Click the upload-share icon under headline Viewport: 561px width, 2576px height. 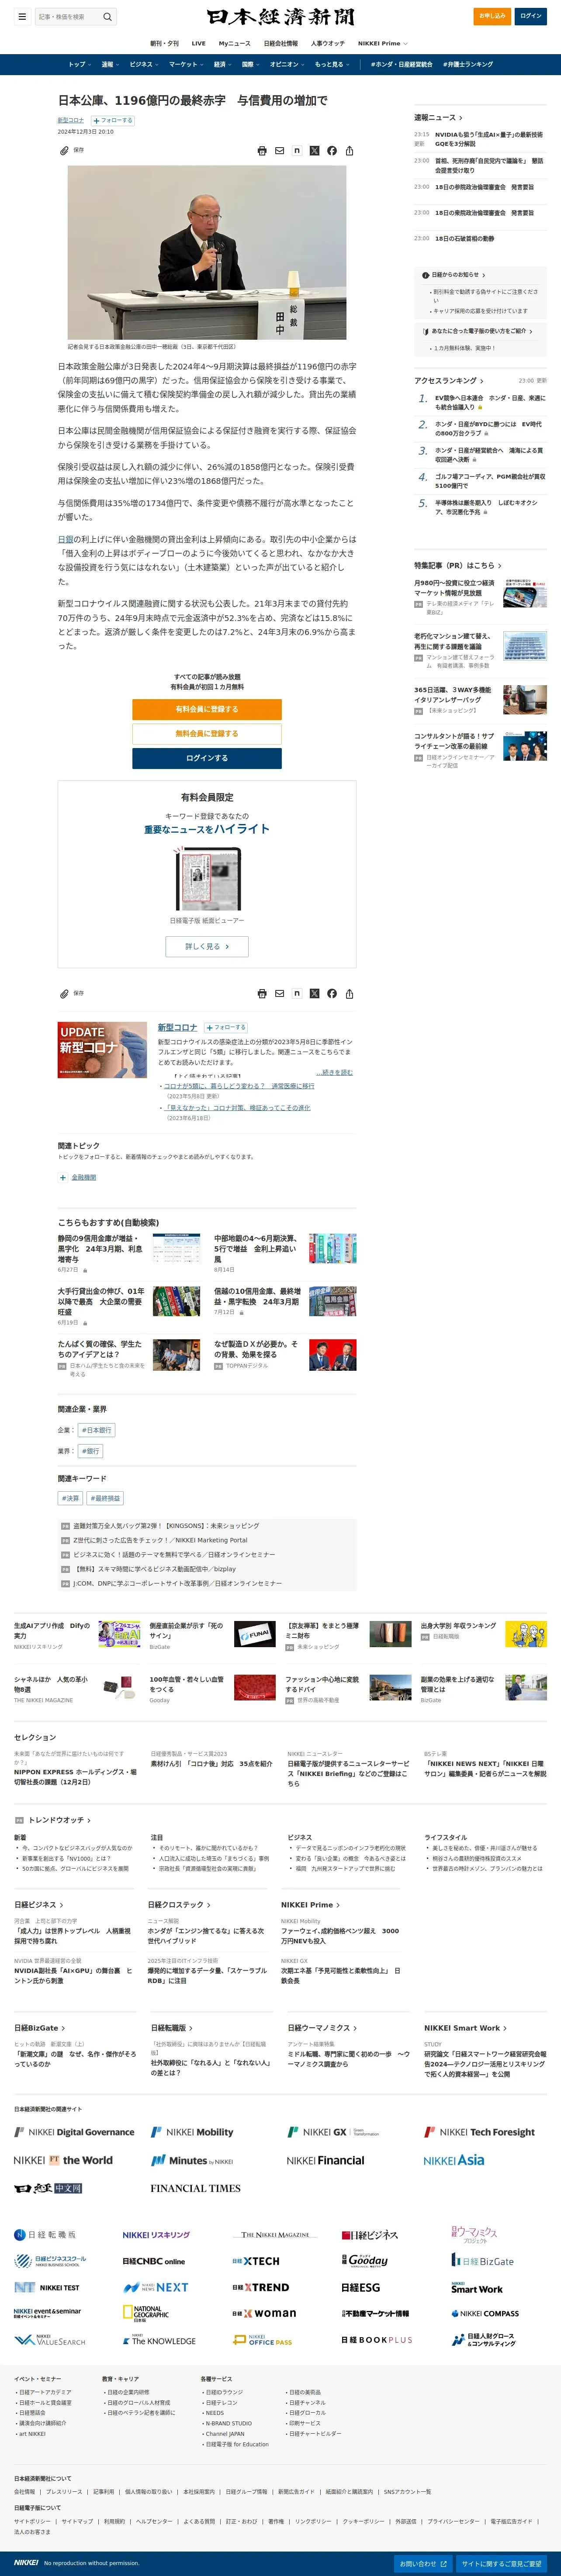click(349, 151)
